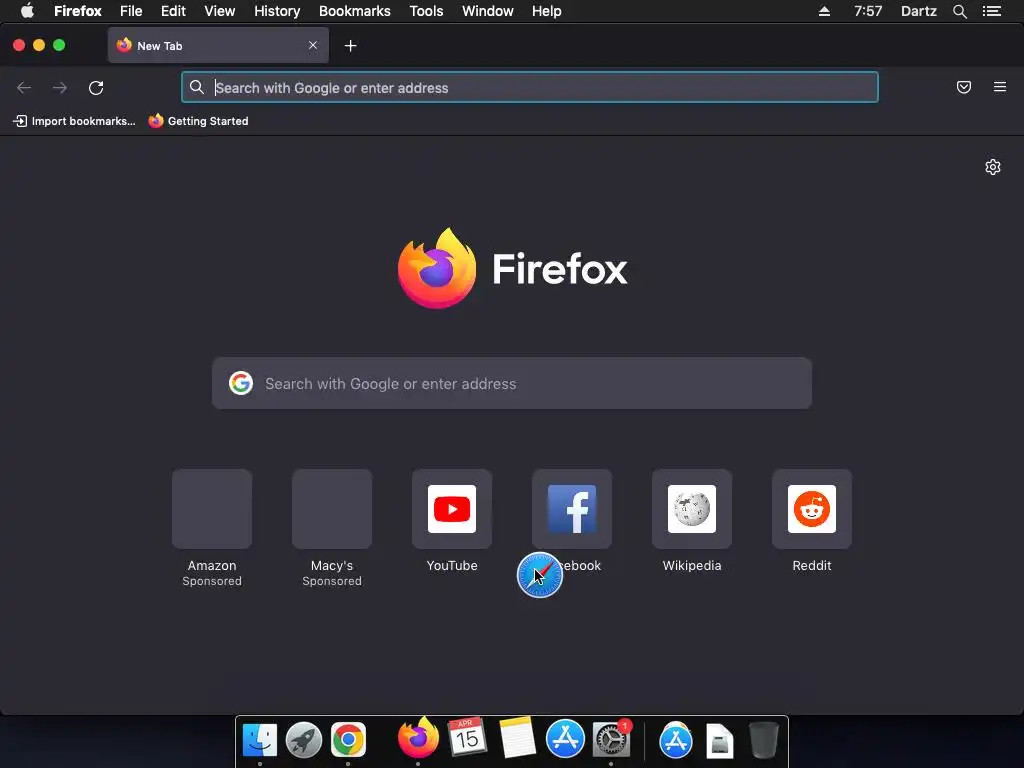Click the Firefox logo on the page
The width and height of the screenshot is (1024, 768).
(x=437, y=268)
